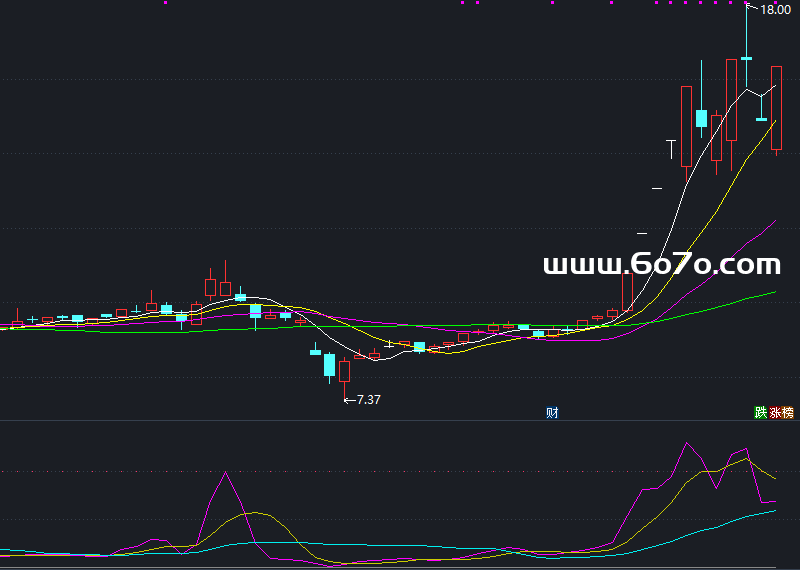The height and width of the screenshot is (570, 800).
Task: Click the last red candlestick on far right
Action: 776,107
